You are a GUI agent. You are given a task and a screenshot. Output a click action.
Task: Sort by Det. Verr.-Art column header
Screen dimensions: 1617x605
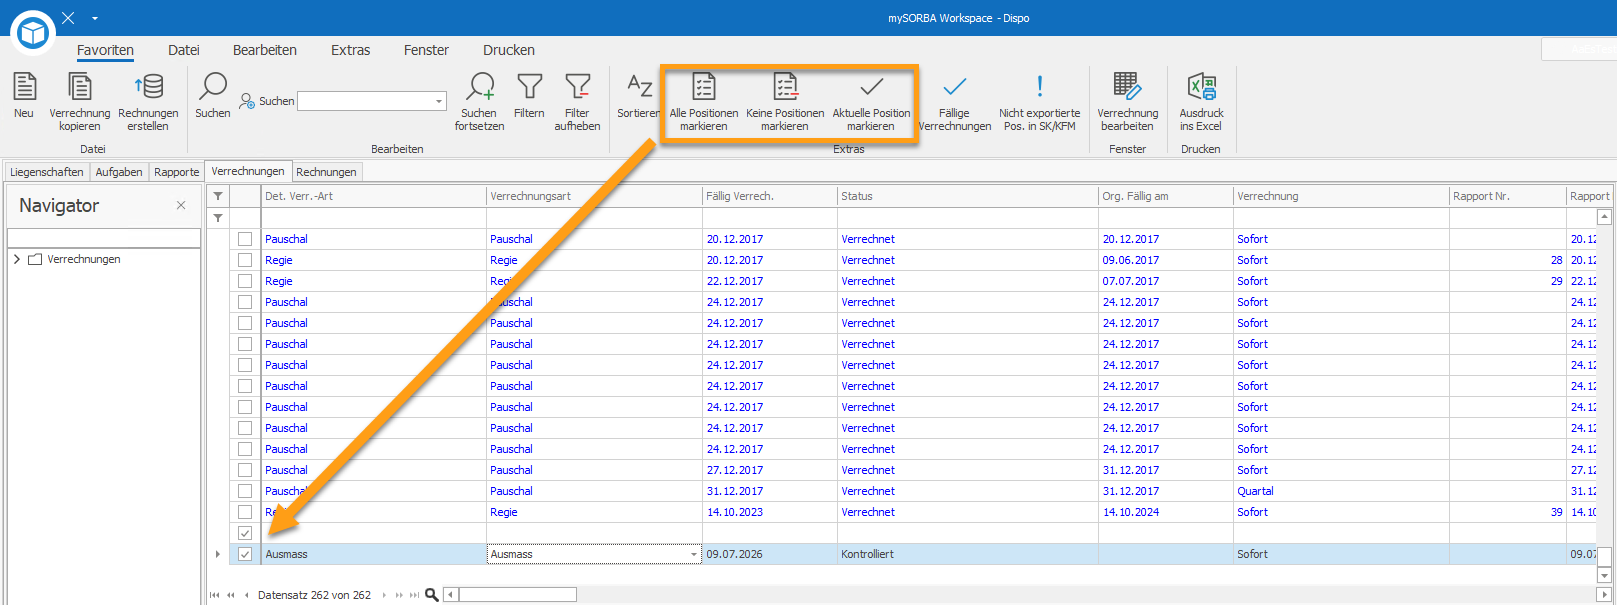coord(374,196)
